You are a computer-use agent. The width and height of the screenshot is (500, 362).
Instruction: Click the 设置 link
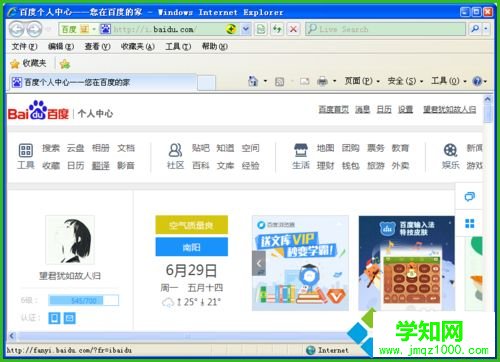[405, 109]
